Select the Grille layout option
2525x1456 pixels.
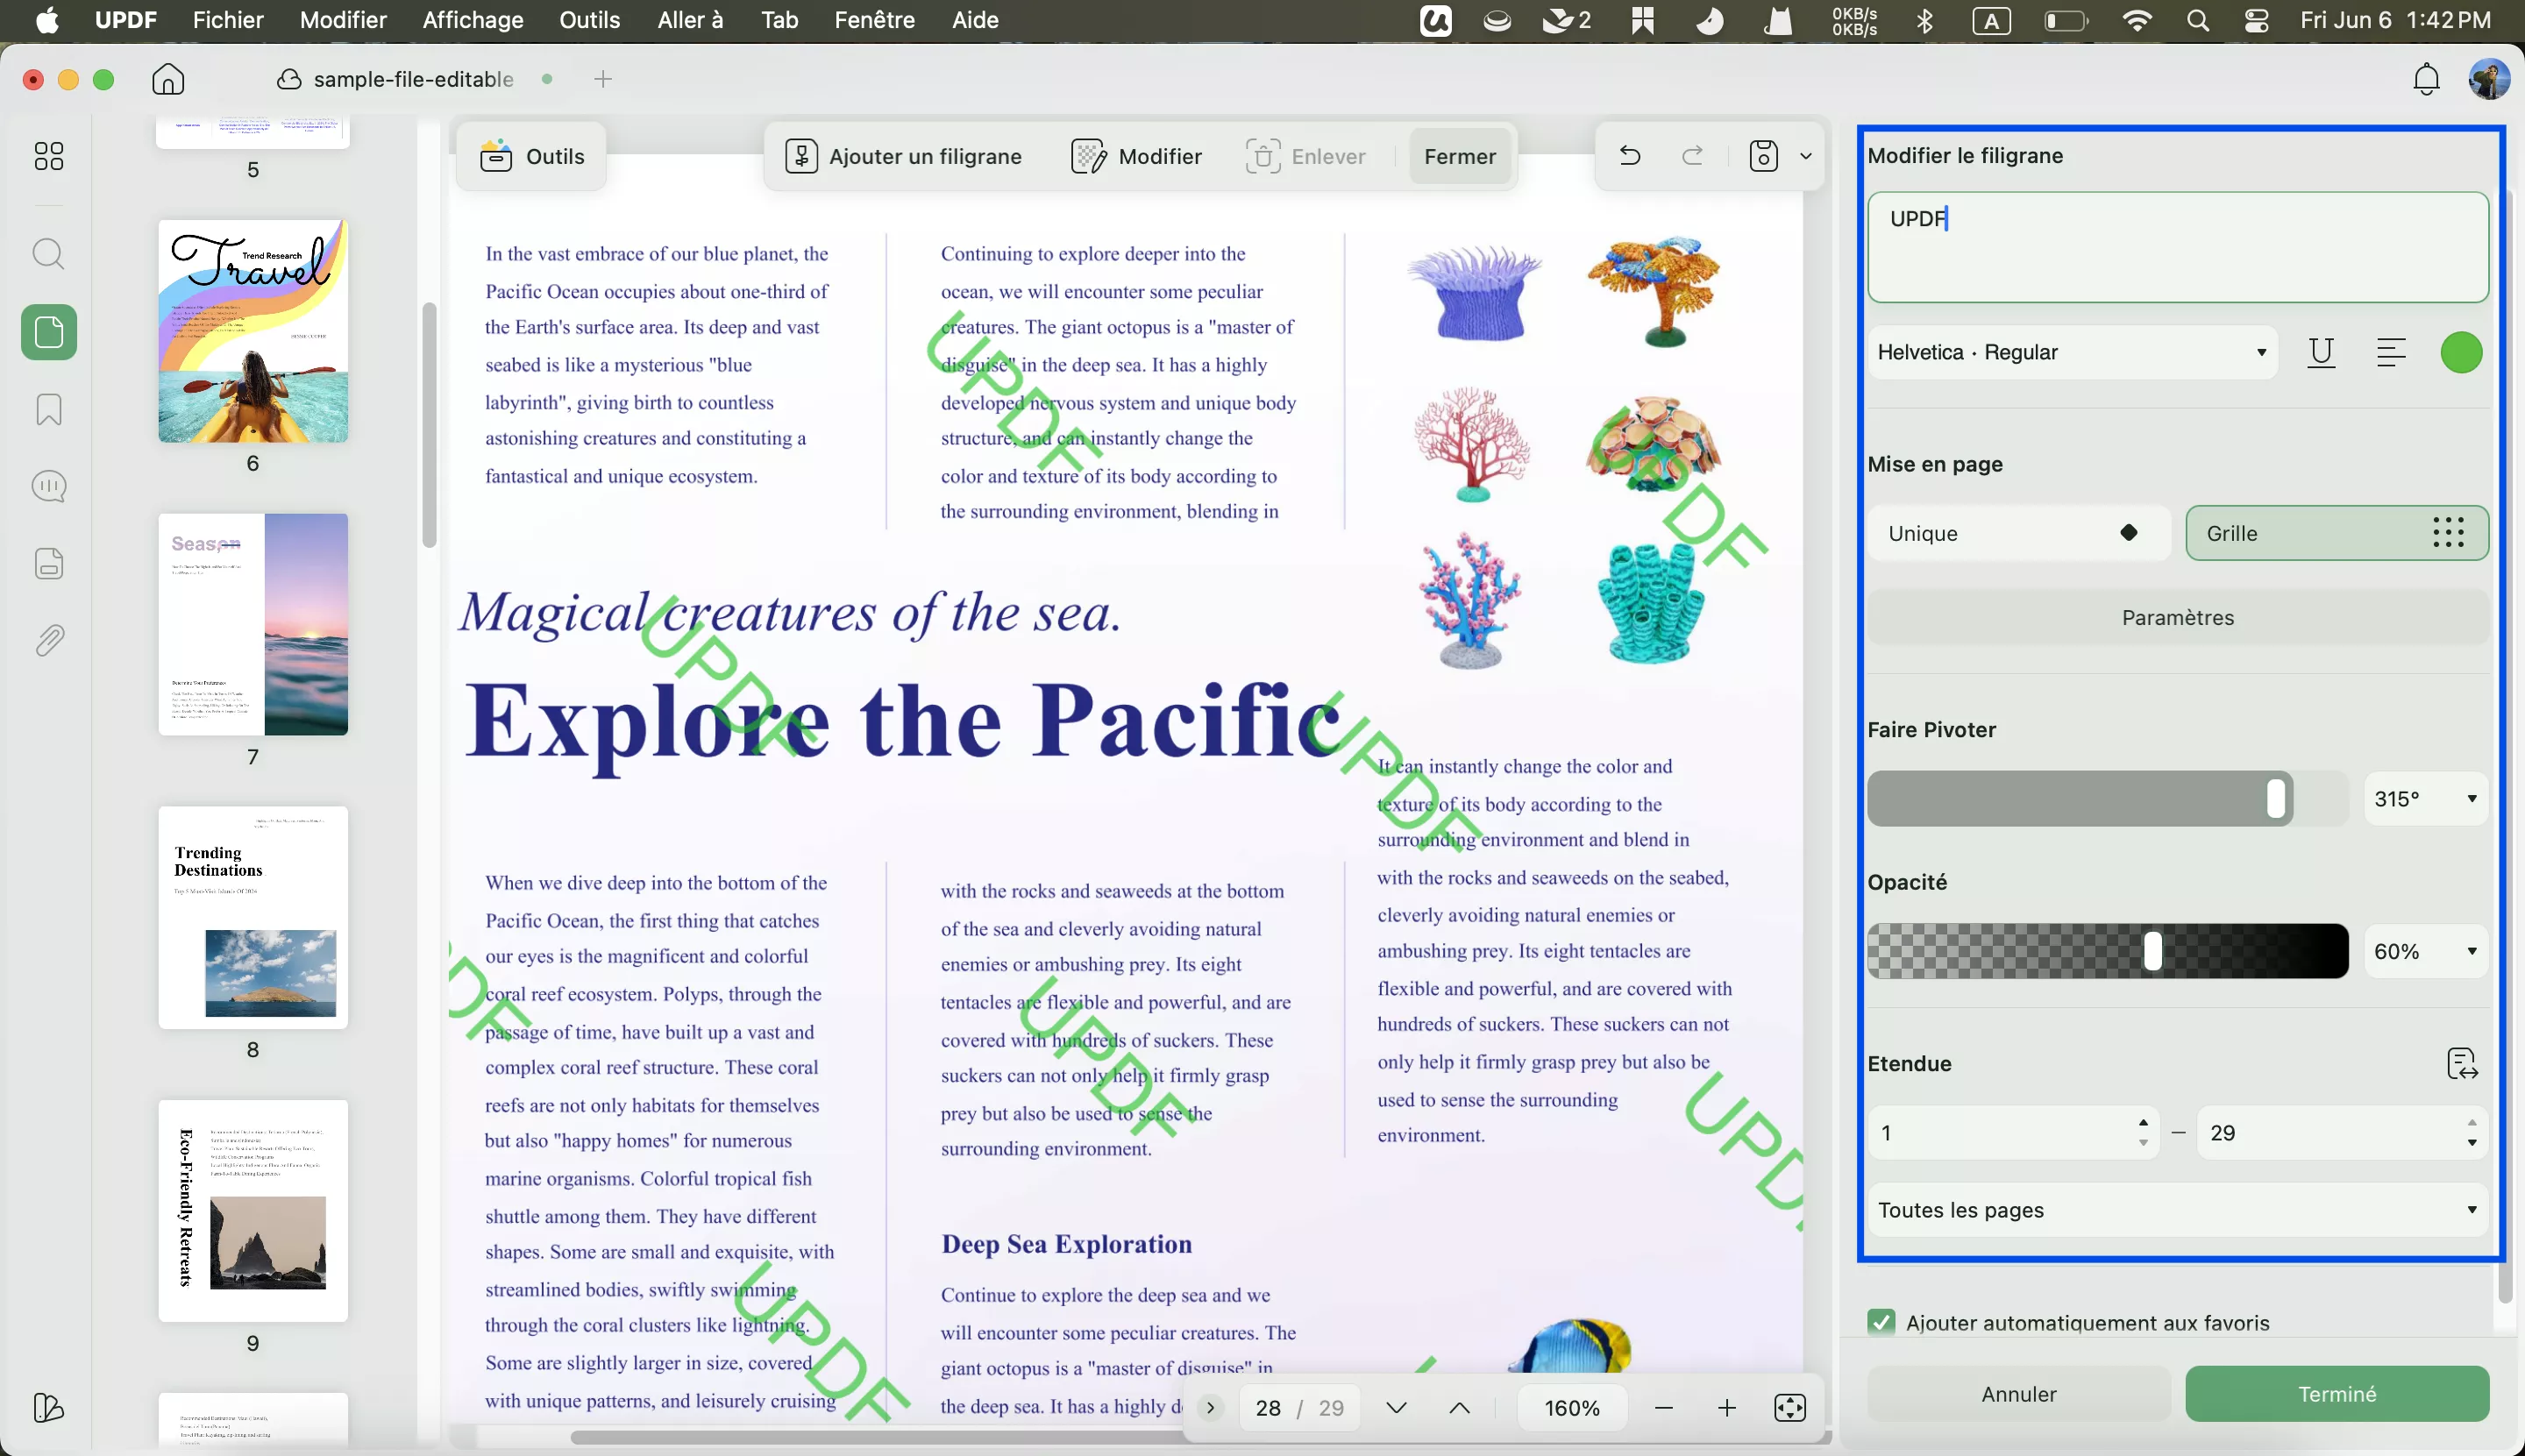pyautogui.click(x=2337, y=533)
